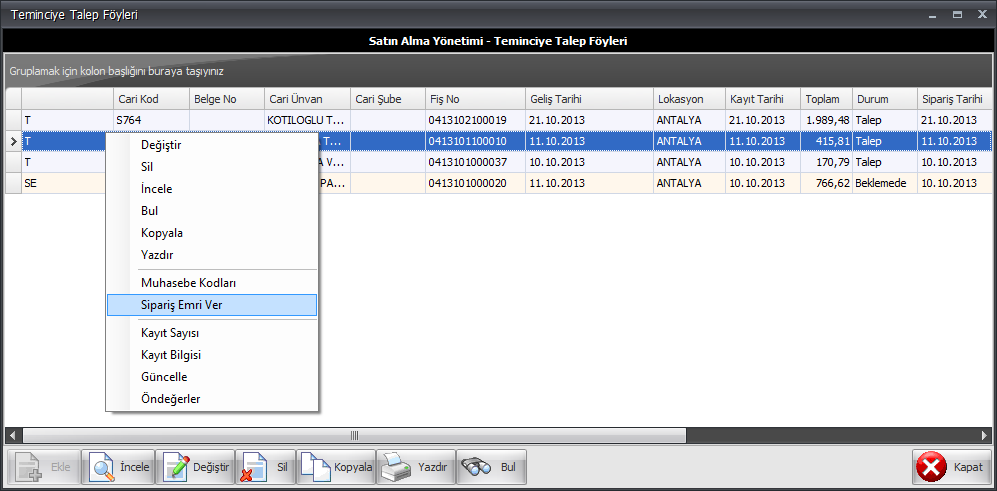
Task: Click the Kopyala copy toolbar button
Action: (336, 467)
